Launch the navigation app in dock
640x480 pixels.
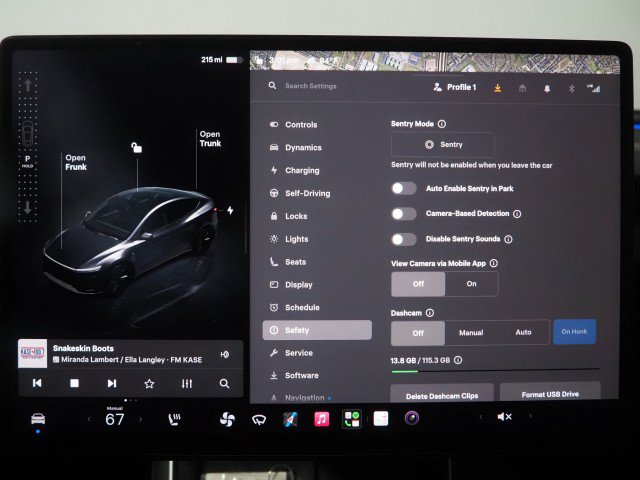290,419
